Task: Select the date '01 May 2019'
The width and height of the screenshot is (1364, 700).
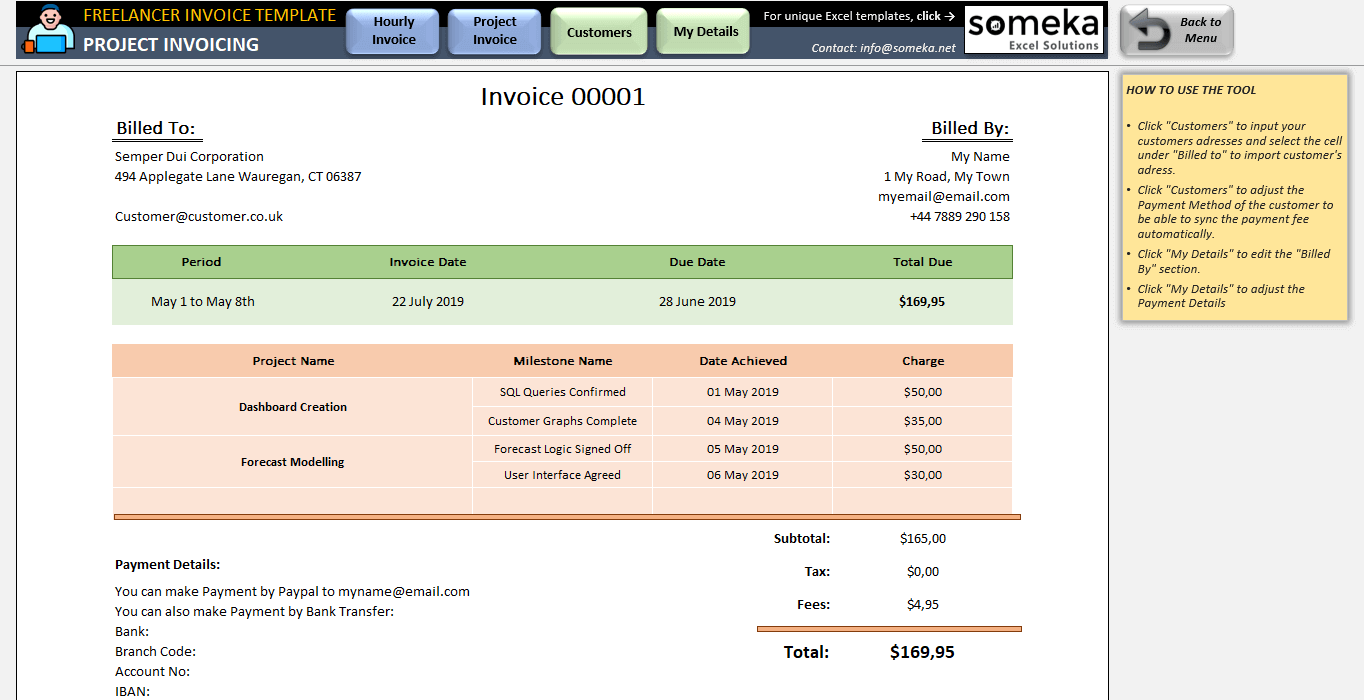Action: coord(743,392)
